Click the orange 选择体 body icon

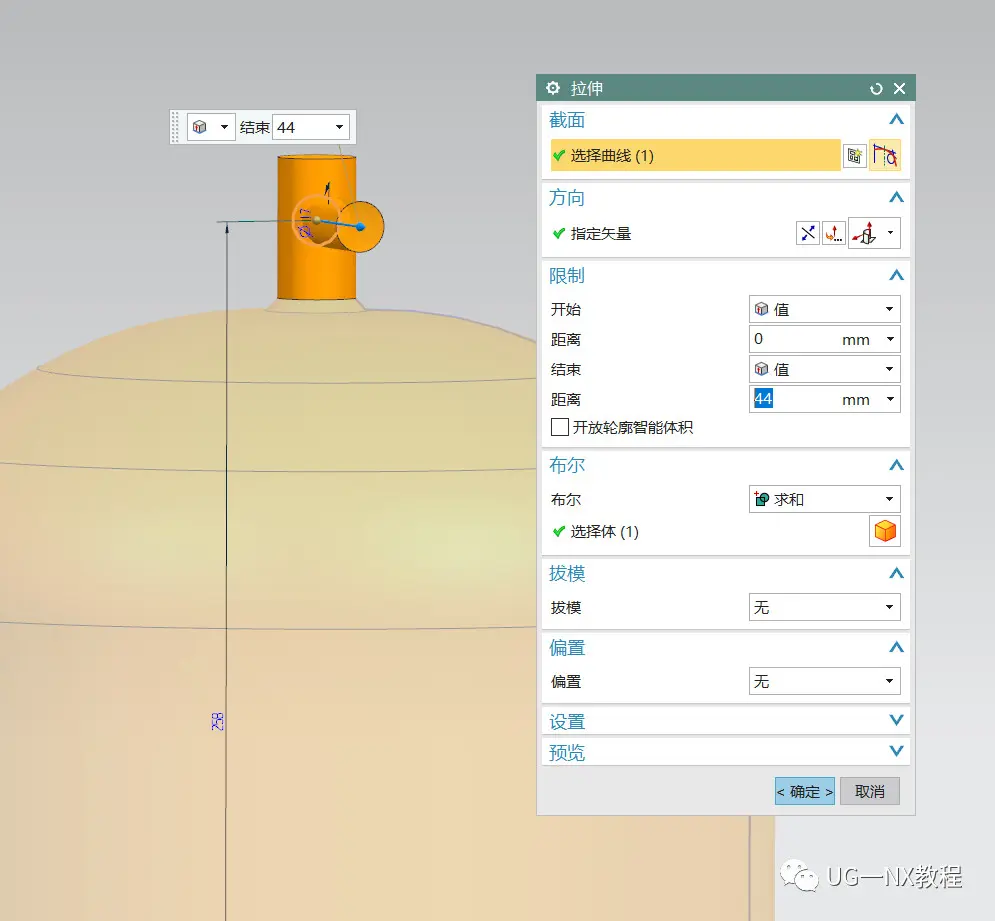pos(885,532)
